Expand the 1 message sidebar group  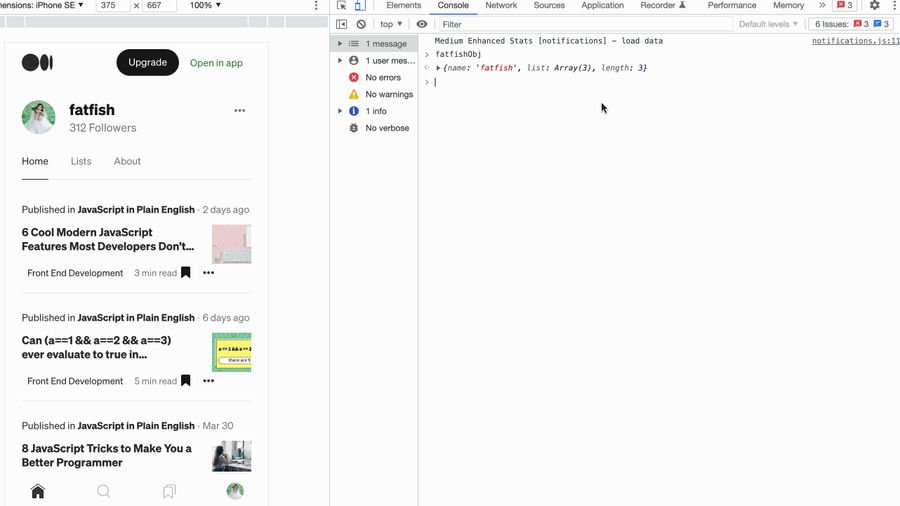coord(340,44)
